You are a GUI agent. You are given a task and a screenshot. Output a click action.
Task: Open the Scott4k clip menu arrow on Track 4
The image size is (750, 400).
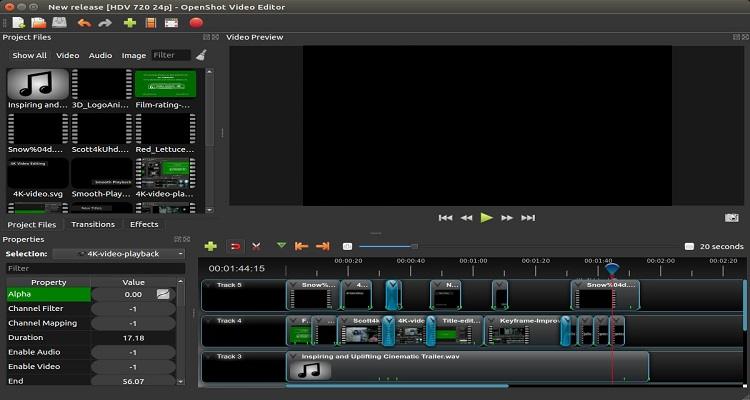pyautogui.click(x=345, y=321)
